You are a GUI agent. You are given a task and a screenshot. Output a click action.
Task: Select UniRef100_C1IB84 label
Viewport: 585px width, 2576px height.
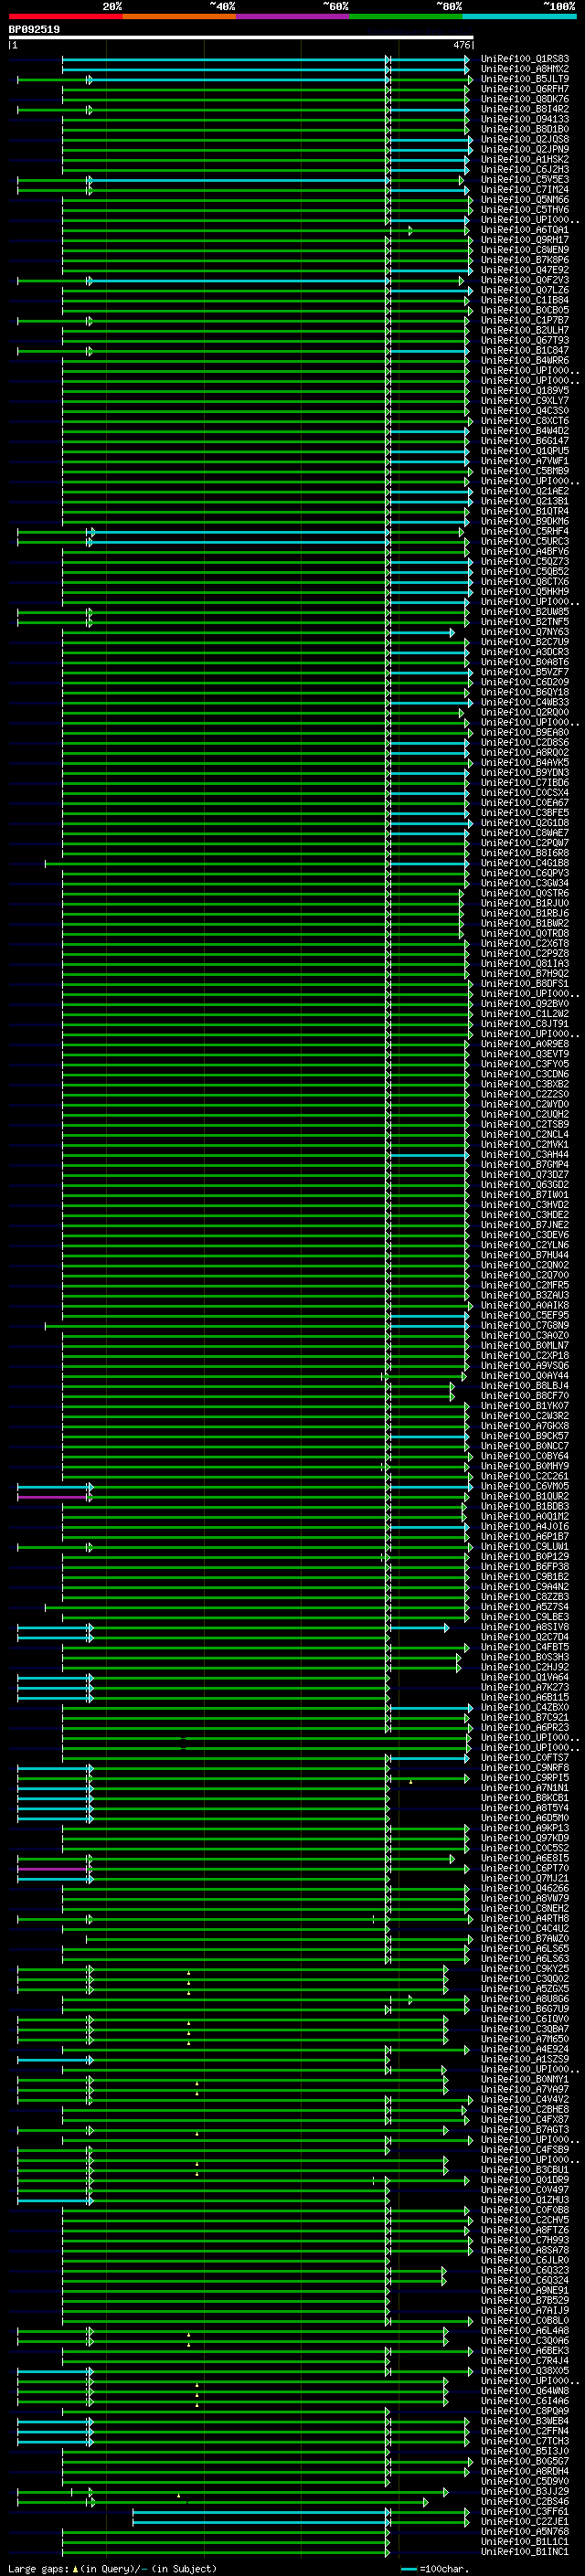(x=525, y=300)
